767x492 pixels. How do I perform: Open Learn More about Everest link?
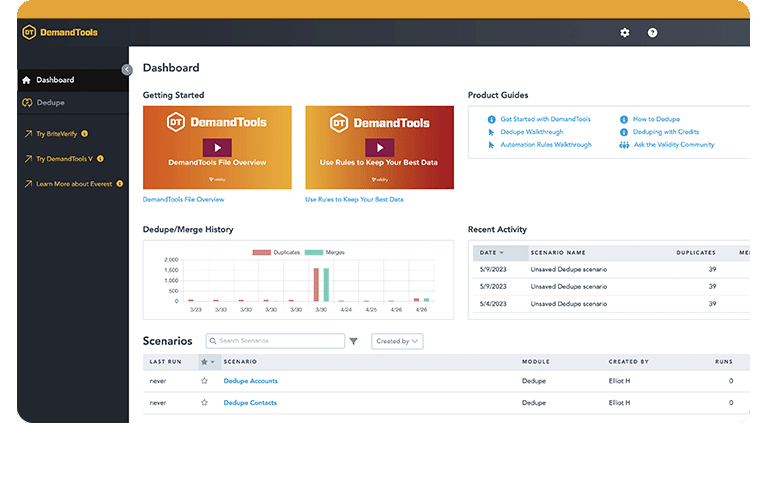pos(74,184)
